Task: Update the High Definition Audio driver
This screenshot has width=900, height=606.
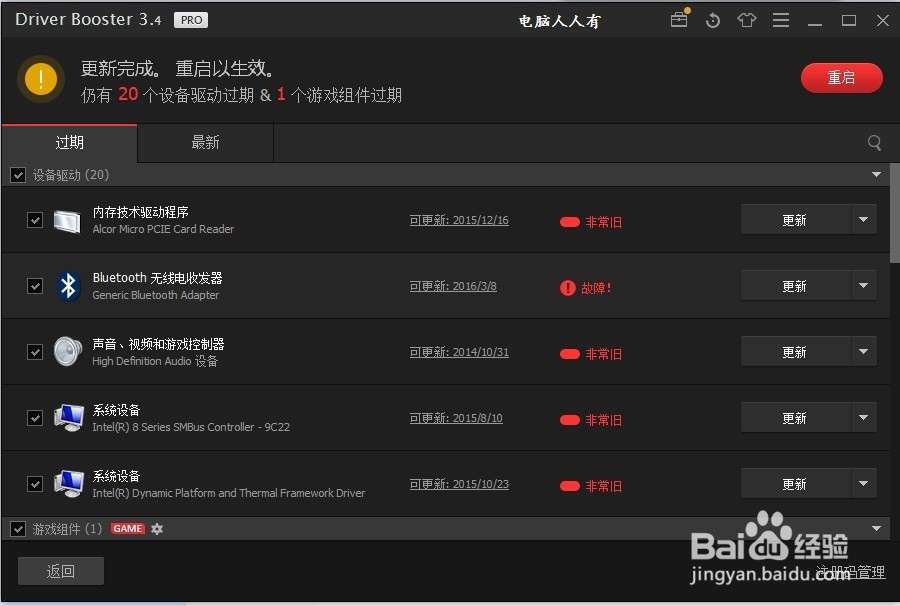Action: click(x=796, y=352)
